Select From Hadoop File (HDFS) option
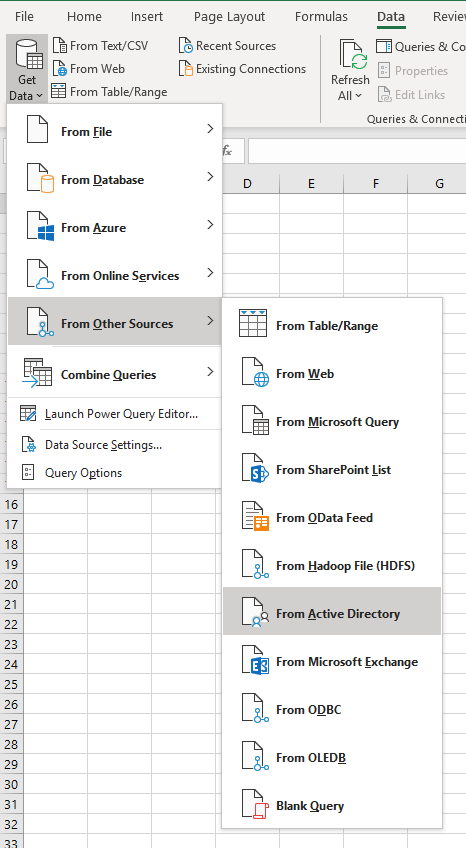This screenshot has width=466, height=848. point(332,564)
